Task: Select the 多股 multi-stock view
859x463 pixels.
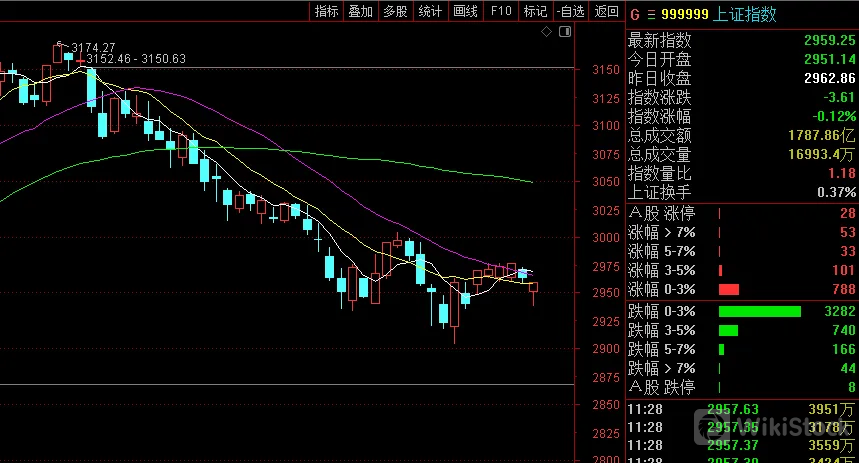Action: [395, 12]
